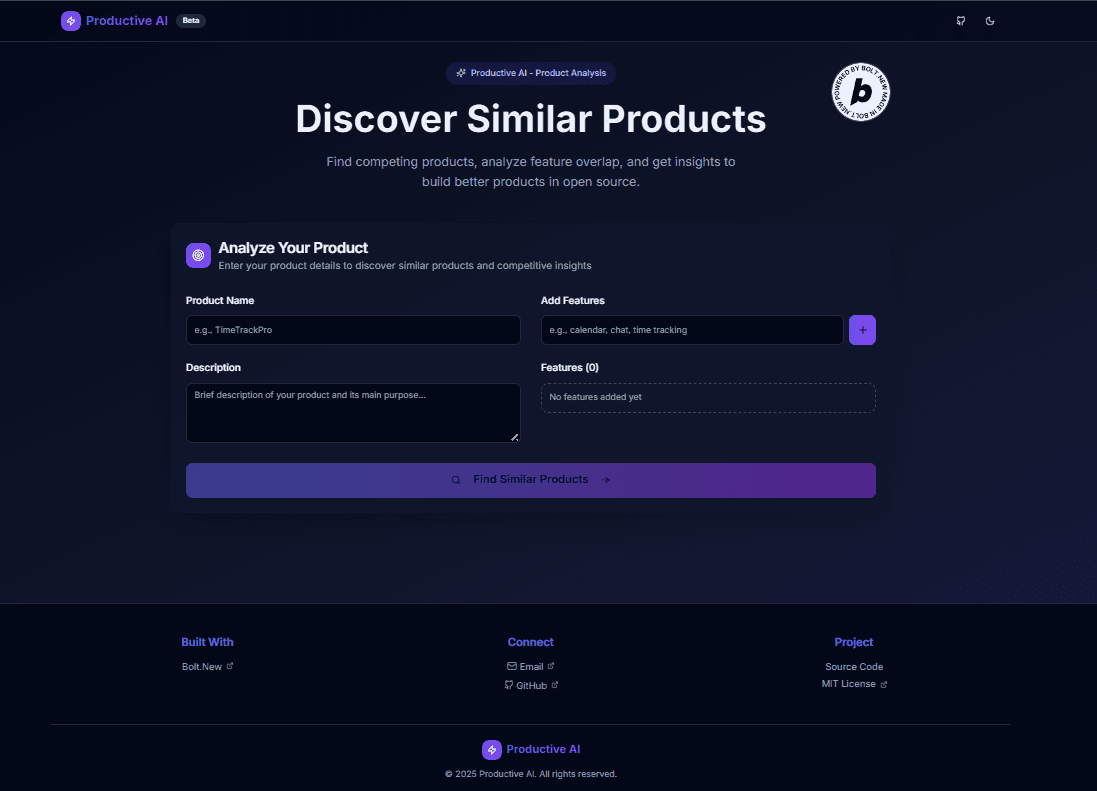Click the Productive AI header brand text
1097x791 pixels.
pyautogui.click(x=127, y=21)
